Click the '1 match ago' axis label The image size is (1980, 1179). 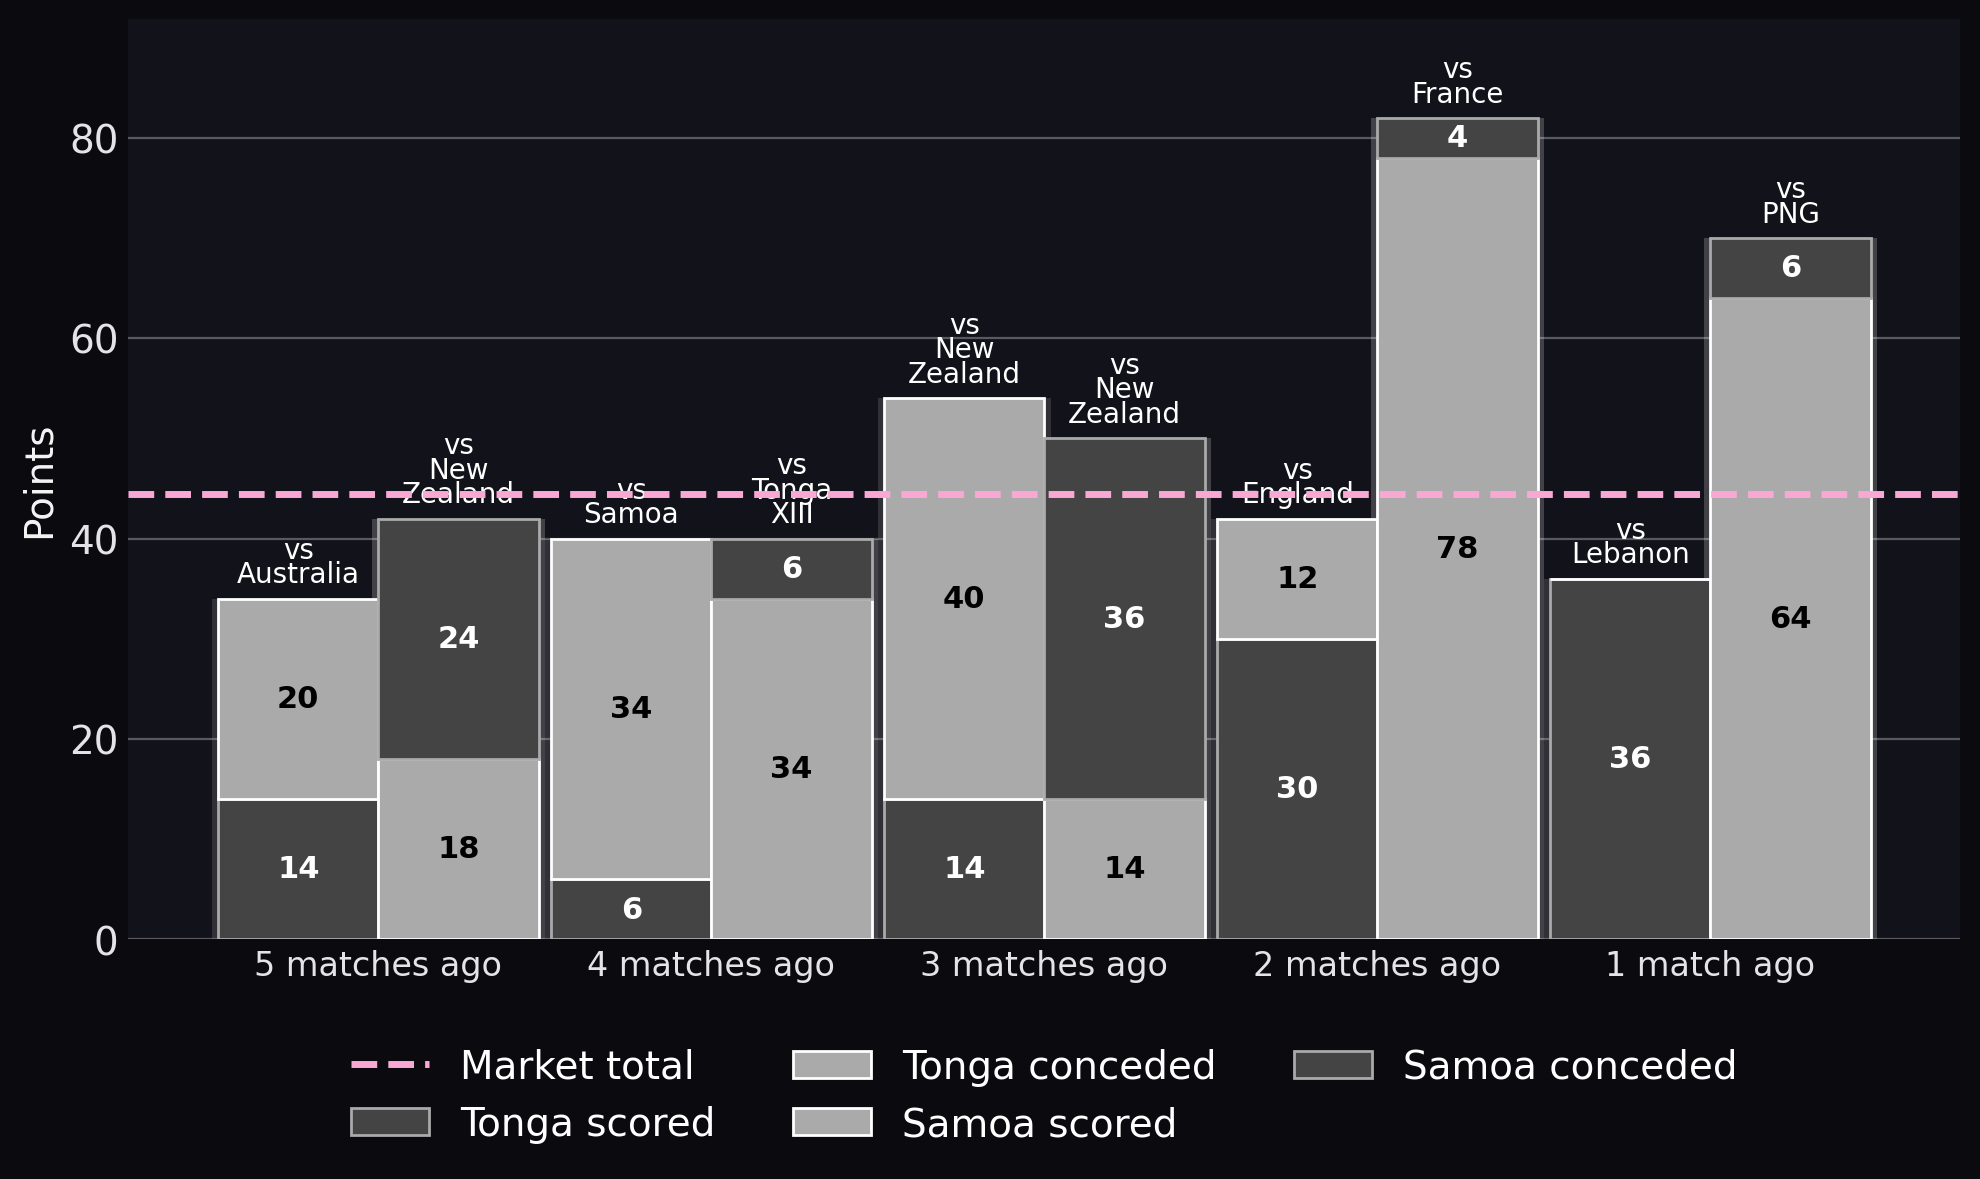(x=1710, y=965)
